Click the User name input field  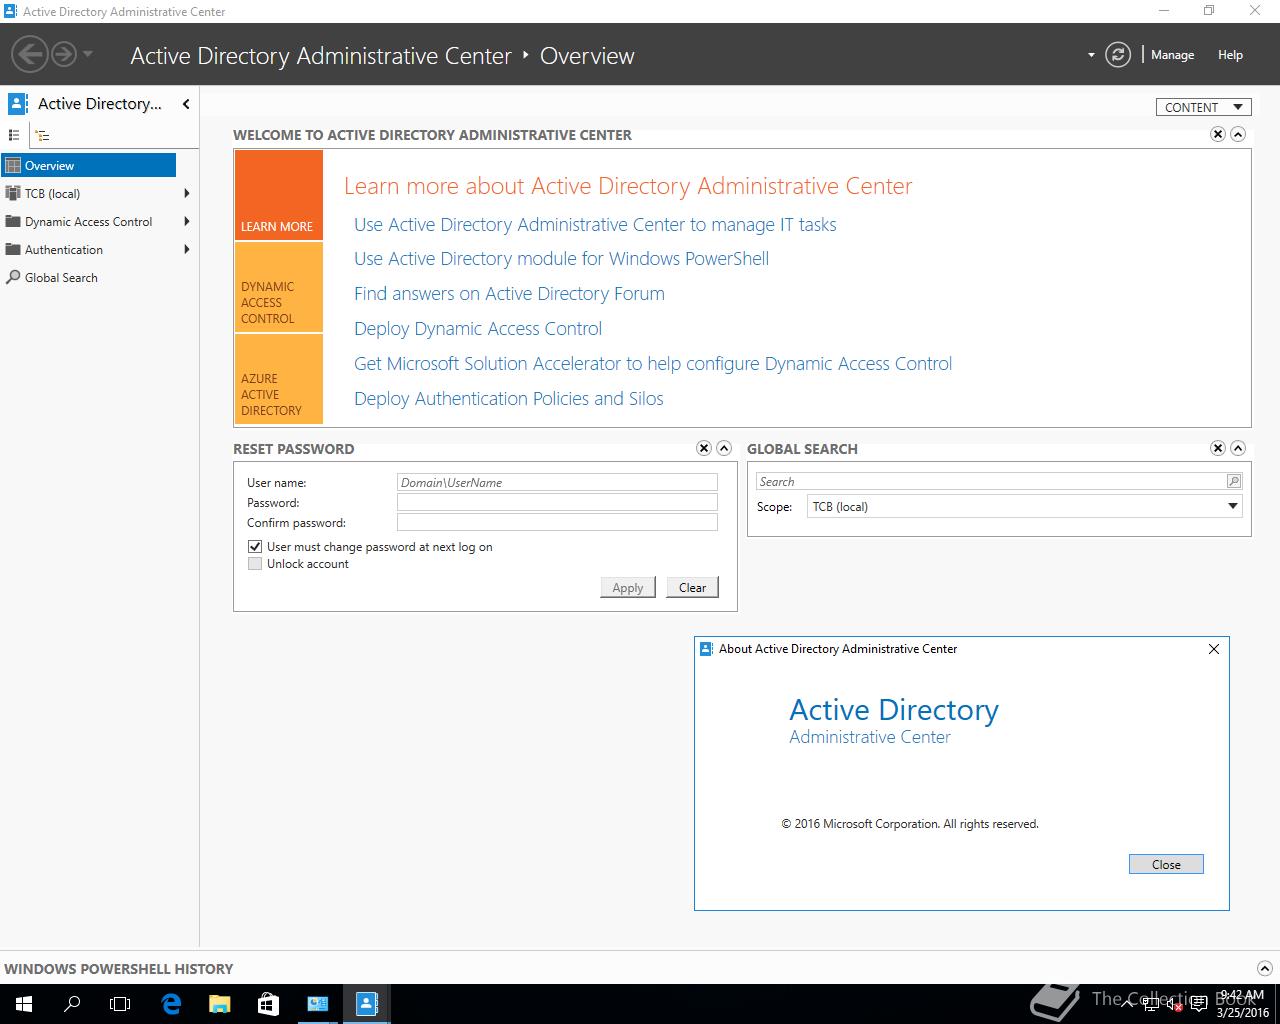coord(557,482)
